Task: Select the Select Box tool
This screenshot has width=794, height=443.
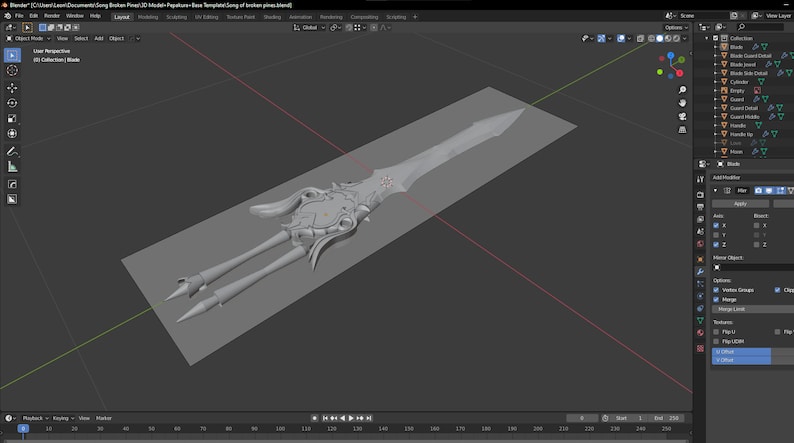Action: point(12,55)
